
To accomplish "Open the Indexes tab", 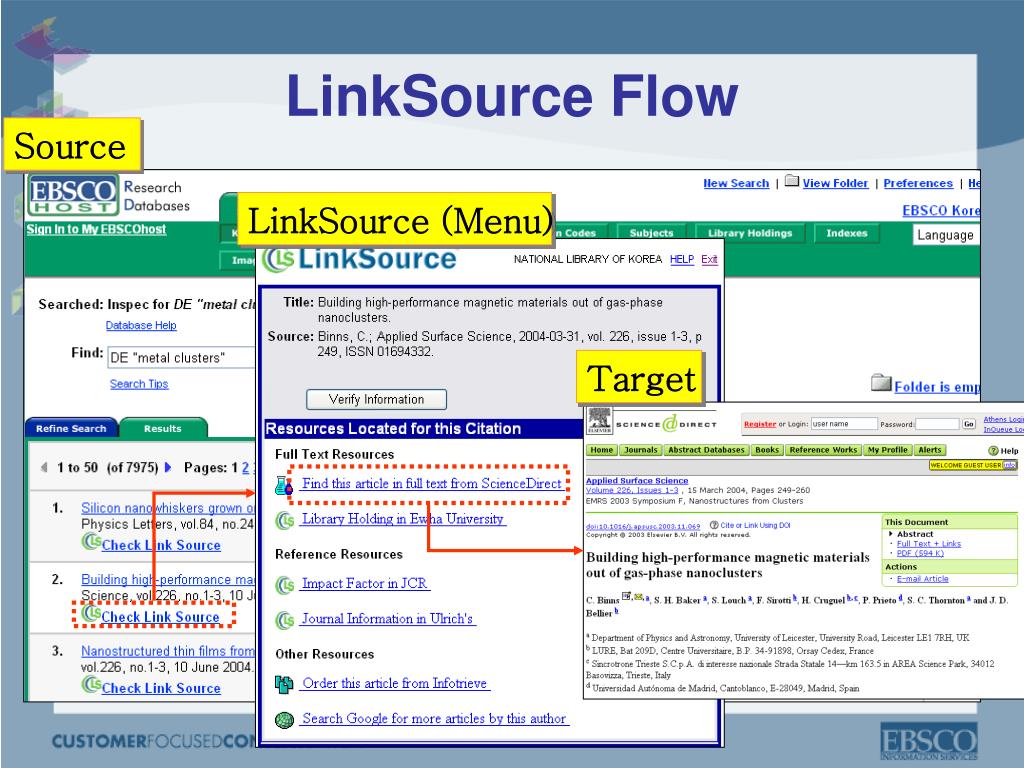I will coord(846,233).
